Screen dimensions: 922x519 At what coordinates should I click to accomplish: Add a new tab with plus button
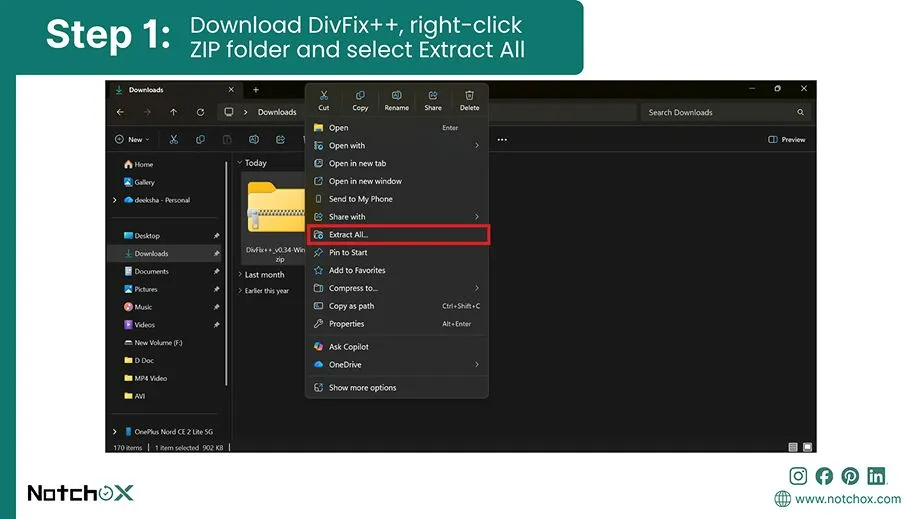point(256,90)
